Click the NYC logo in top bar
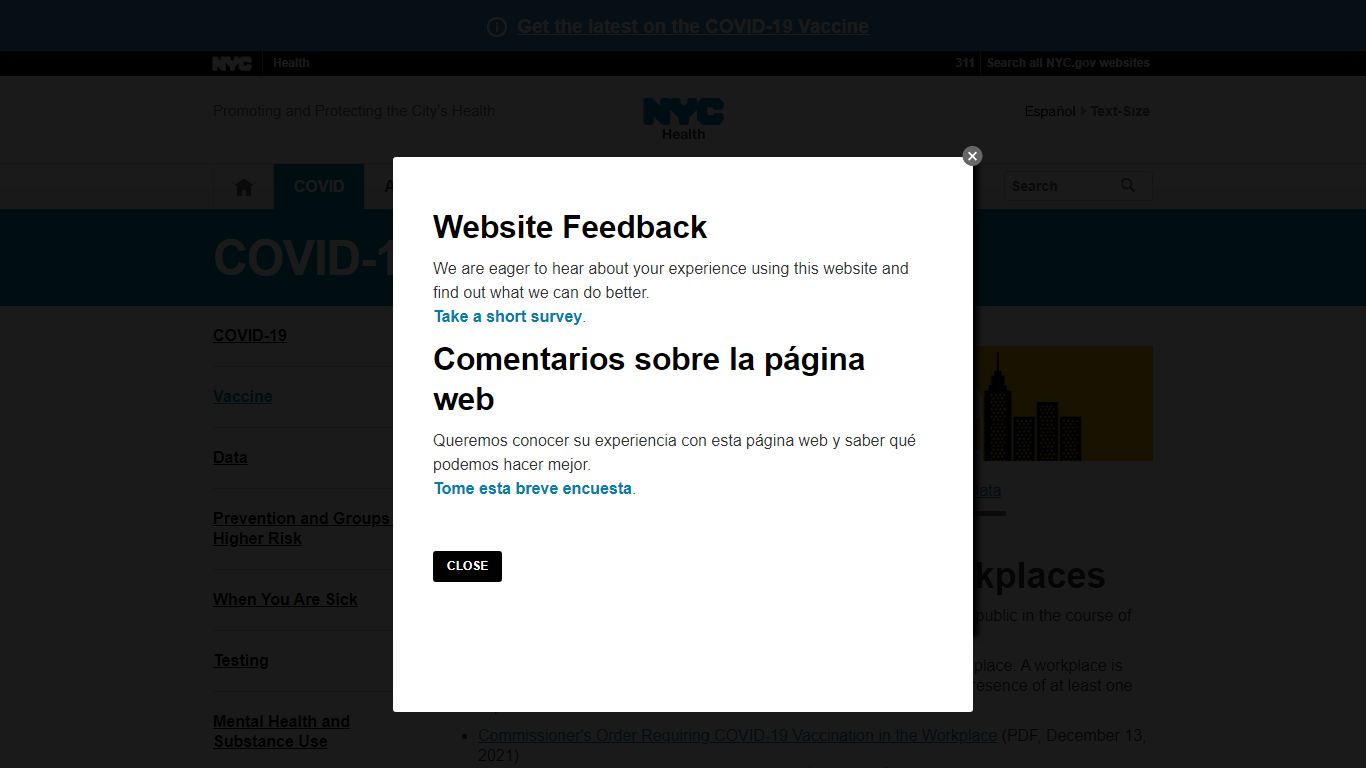 pos(232,63)
